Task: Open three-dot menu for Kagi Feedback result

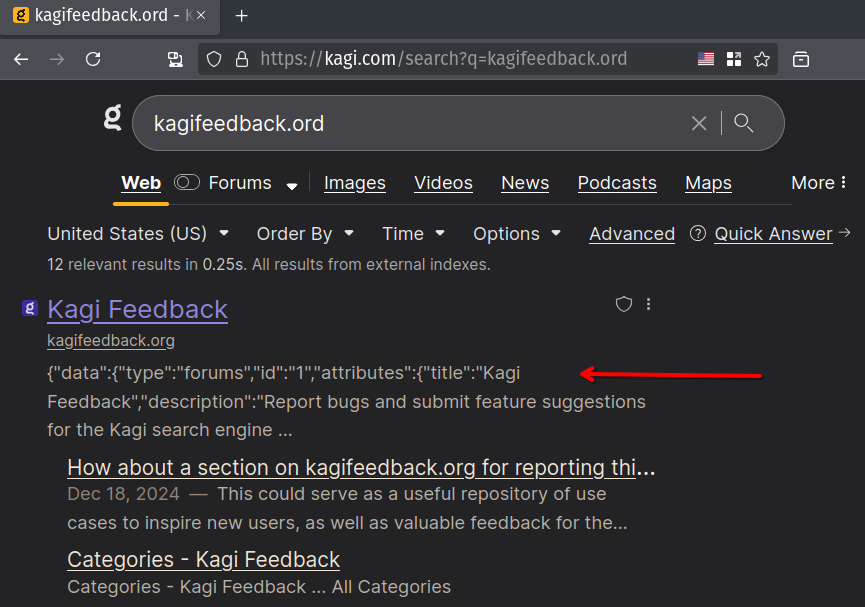Action: (x=649, y=304)
